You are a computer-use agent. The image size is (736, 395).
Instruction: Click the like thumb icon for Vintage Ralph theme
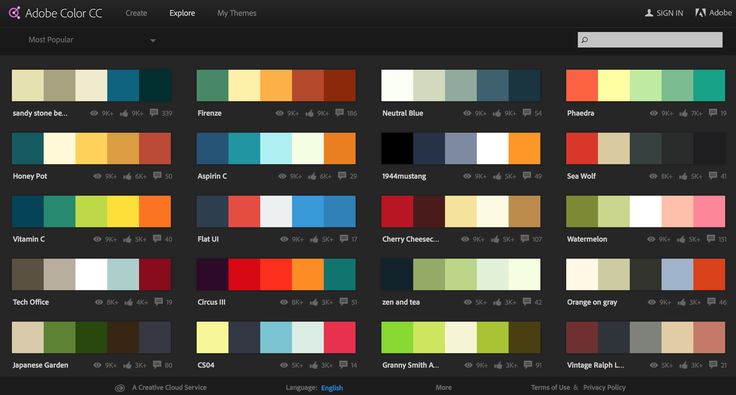683,365
